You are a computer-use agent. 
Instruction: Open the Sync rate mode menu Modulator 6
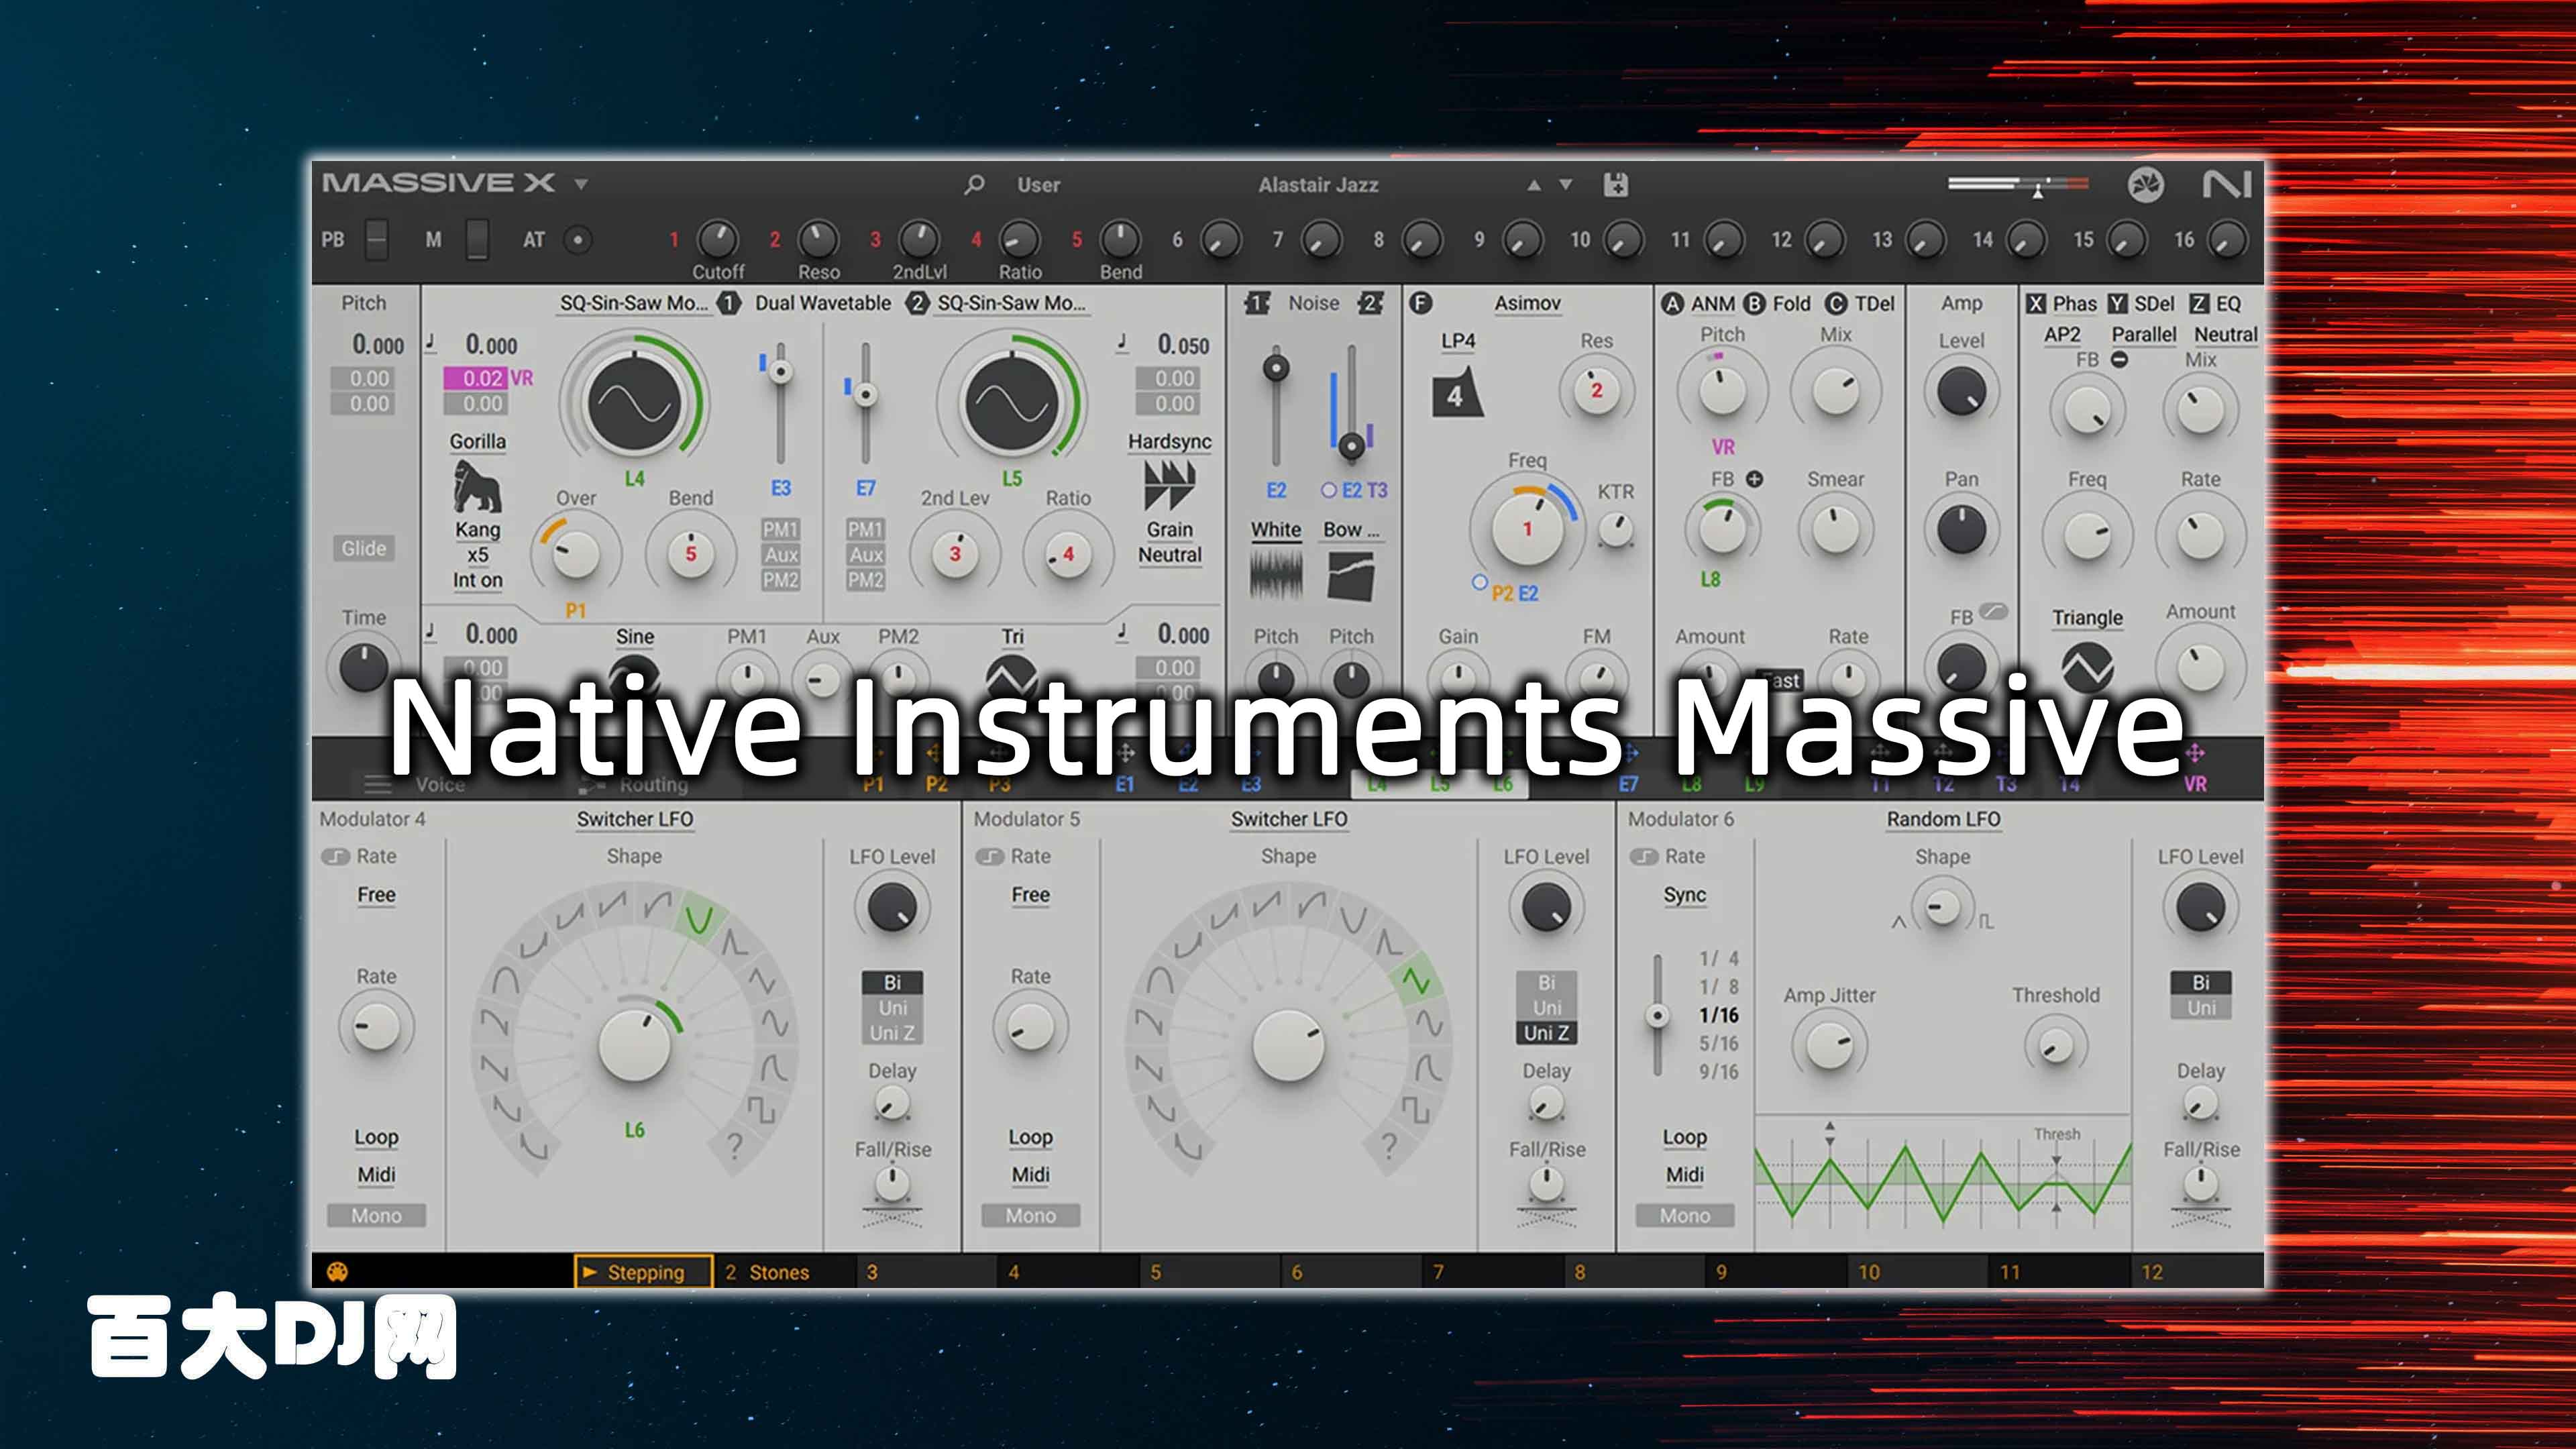(x=1685, y=895)
